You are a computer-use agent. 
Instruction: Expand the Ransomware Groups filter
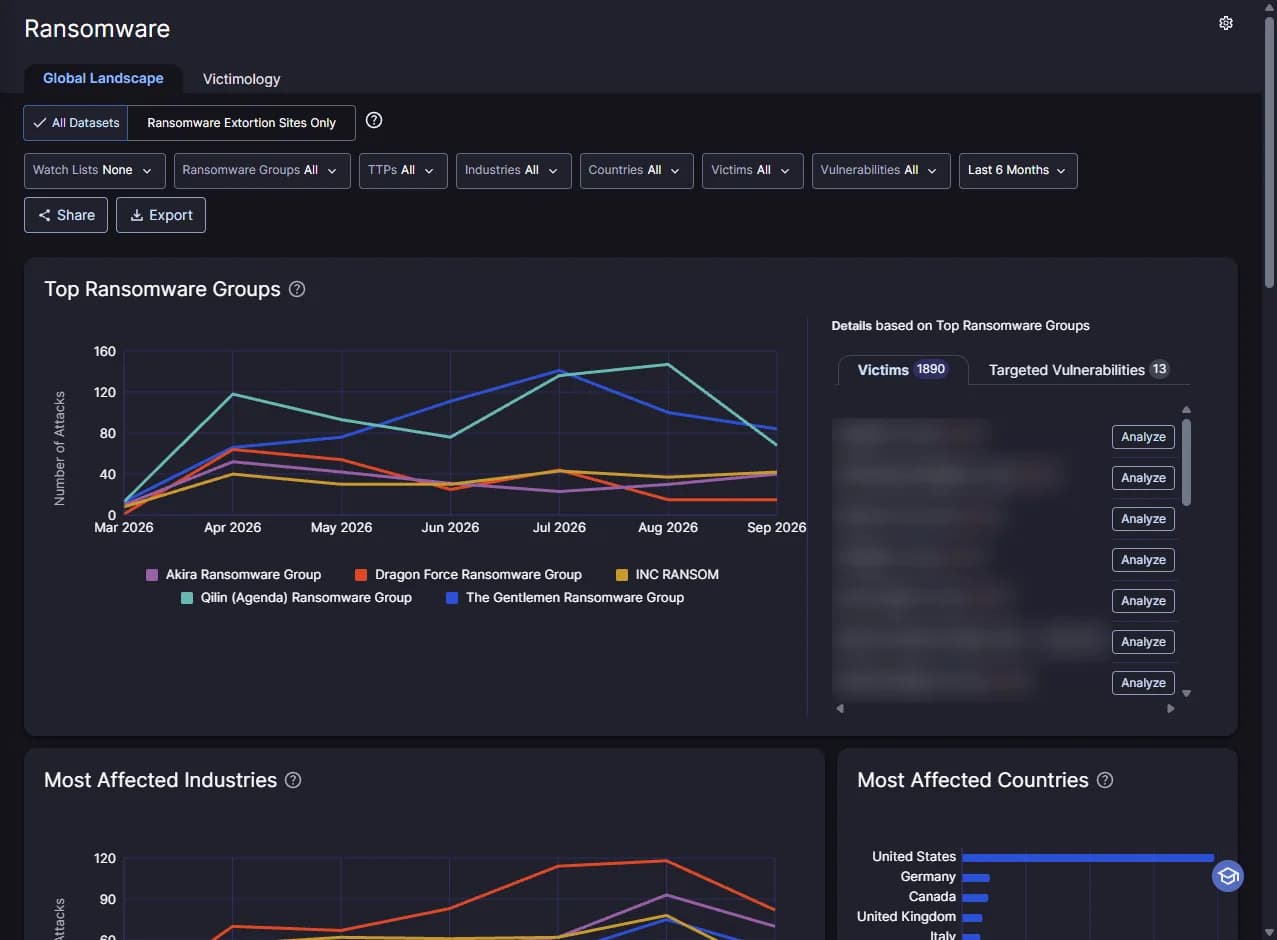(x=262, y=170)
